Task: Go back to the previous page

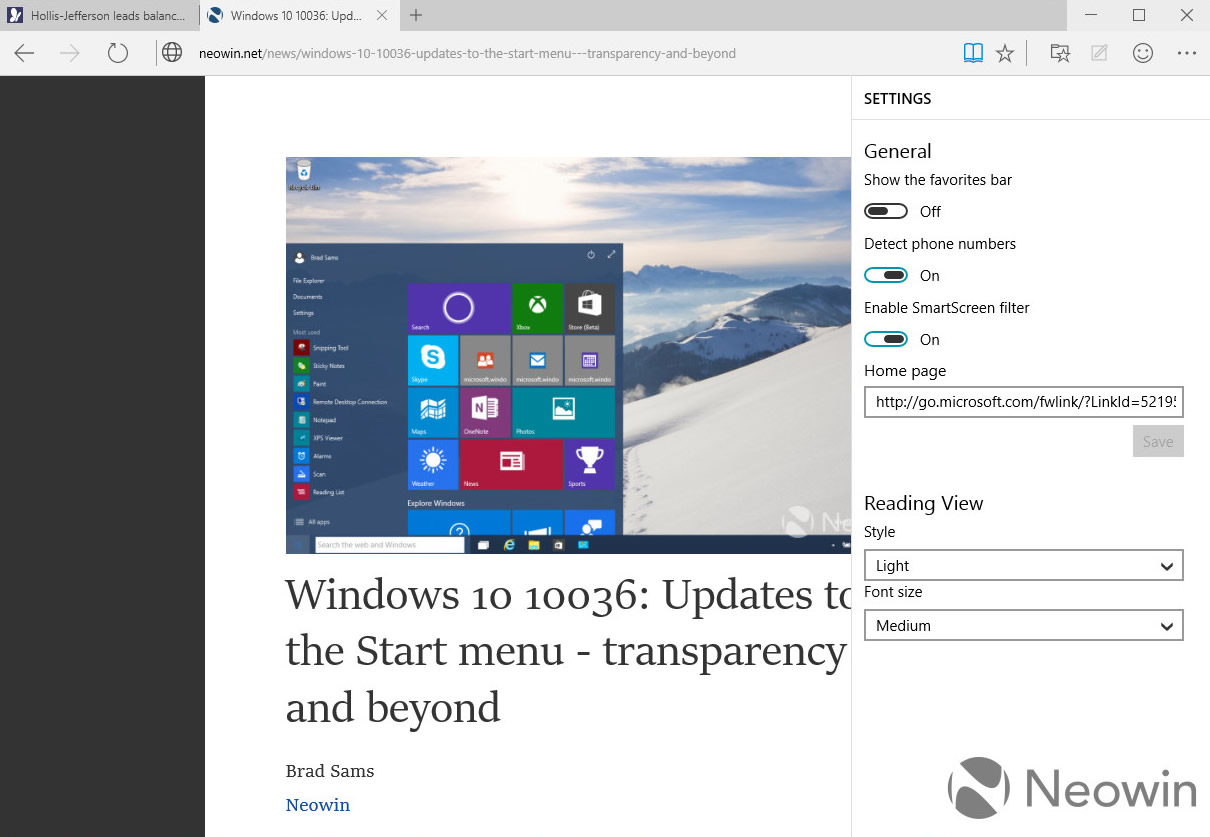Action: pos(25,53)
